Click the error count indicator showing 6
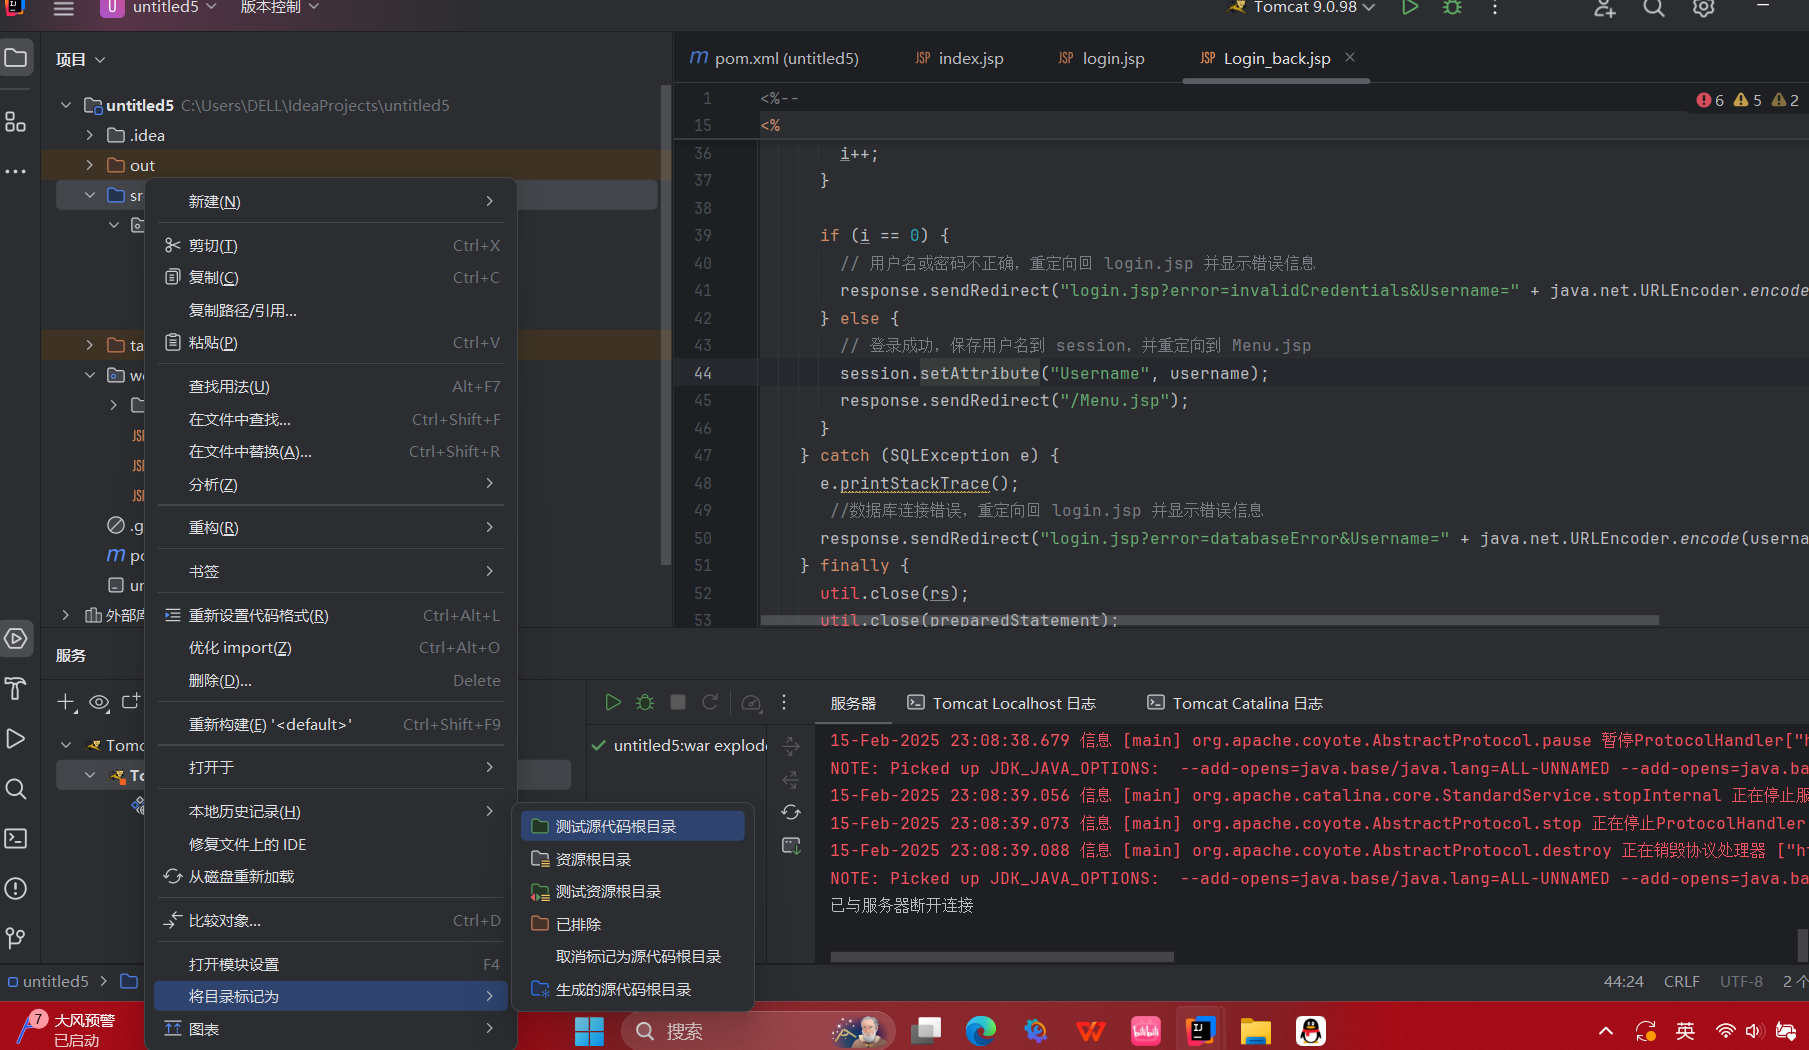 point(1710,100)
